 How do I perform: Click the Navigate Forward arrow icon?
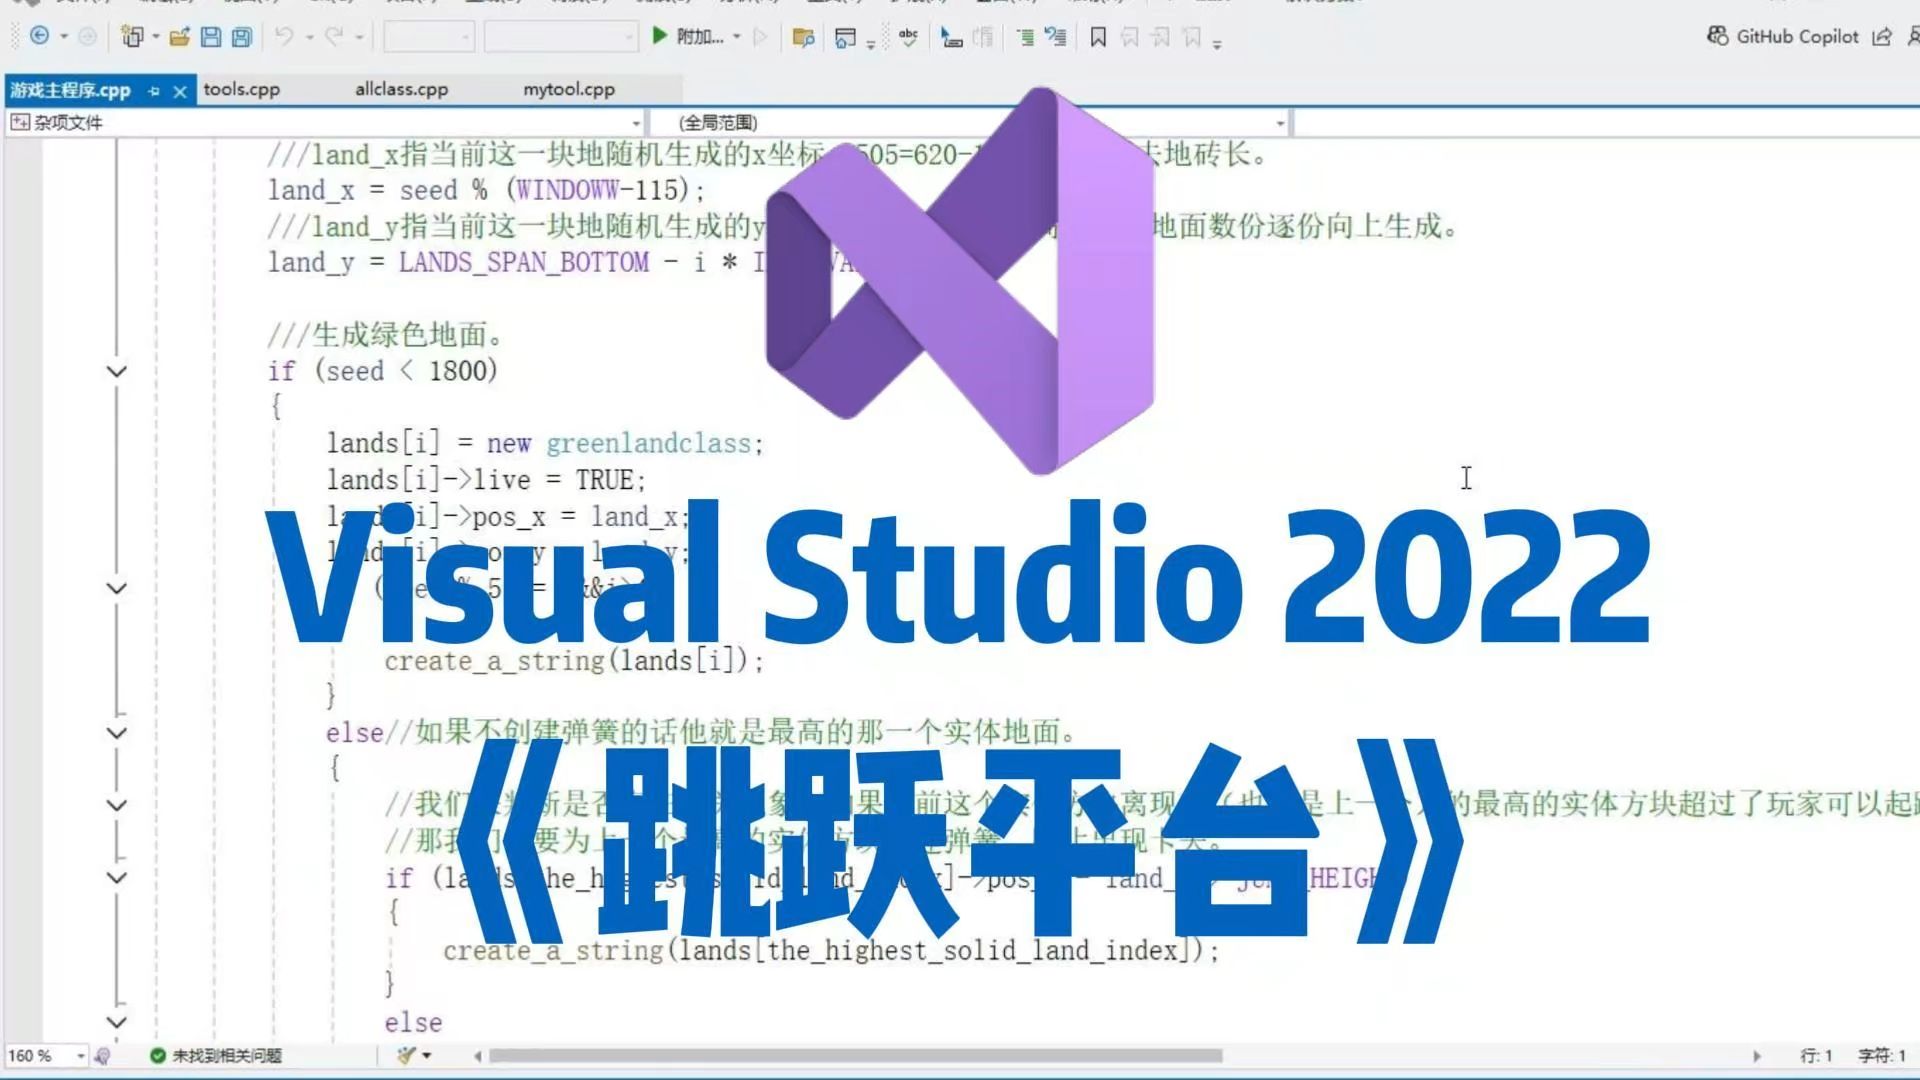[88, 36]
